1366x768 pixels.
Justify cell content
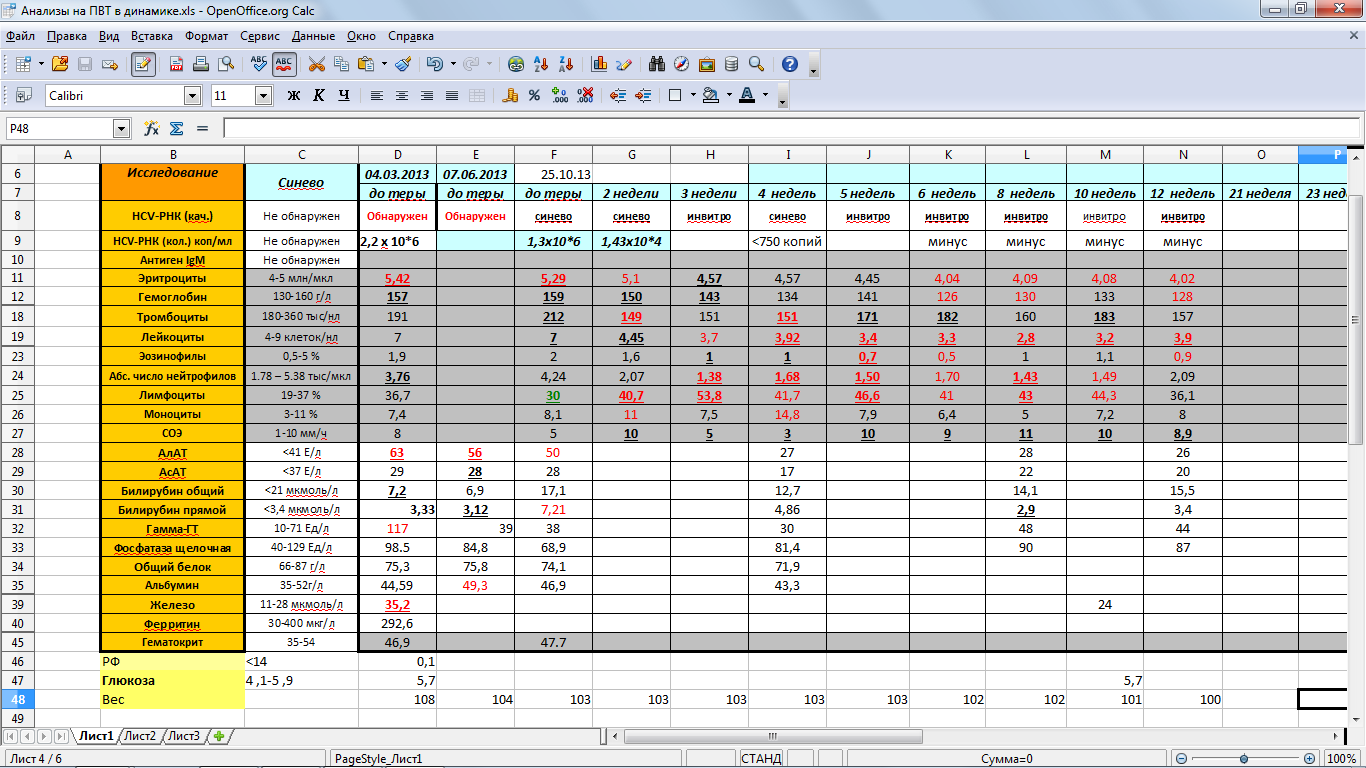pyautogui.click(x=452, y=96)
